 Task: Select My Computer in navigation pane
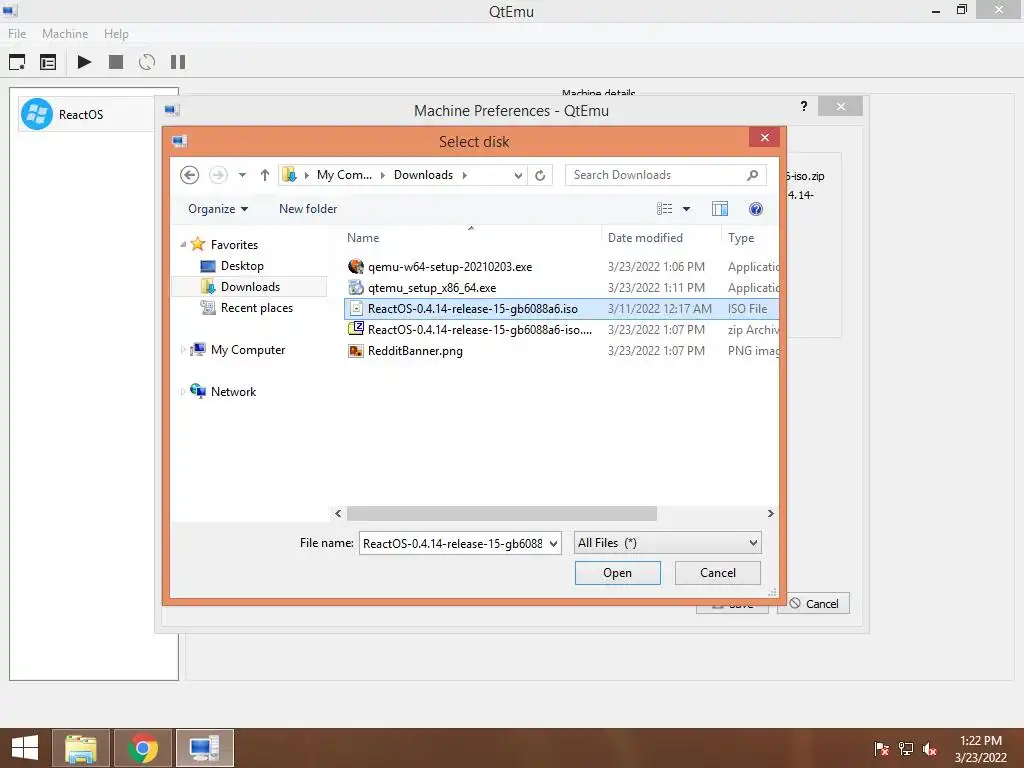pos(248,350)
